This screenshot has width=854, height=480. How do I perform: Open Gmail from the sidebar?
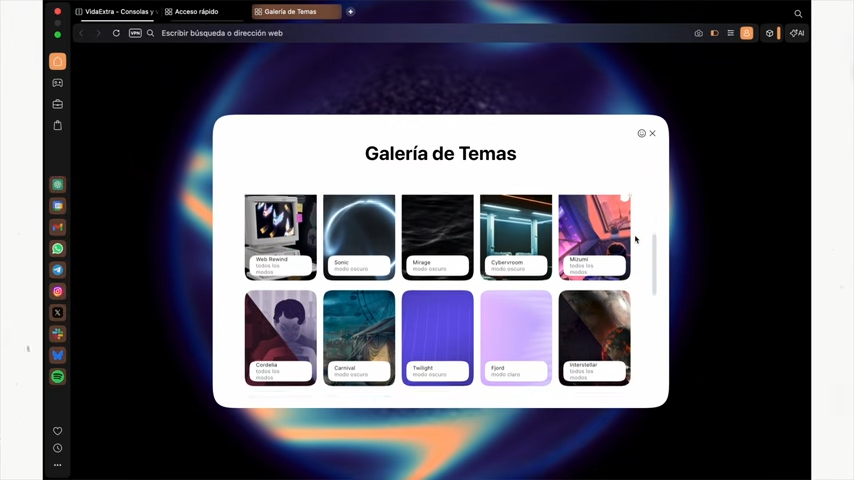[58, 227]
